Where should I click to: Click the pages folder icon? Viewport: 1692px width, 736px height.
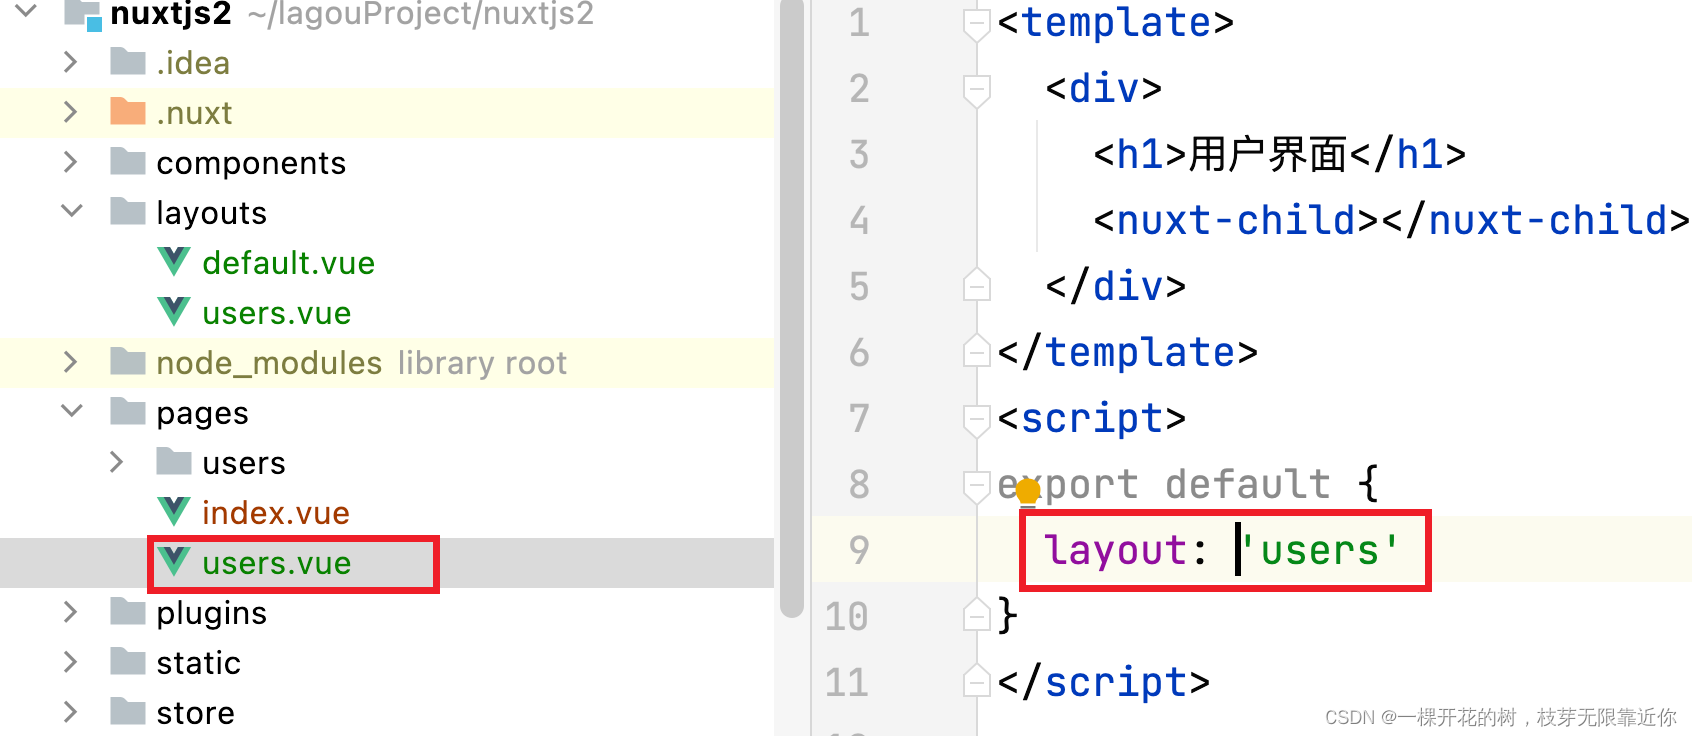point(128,411)
